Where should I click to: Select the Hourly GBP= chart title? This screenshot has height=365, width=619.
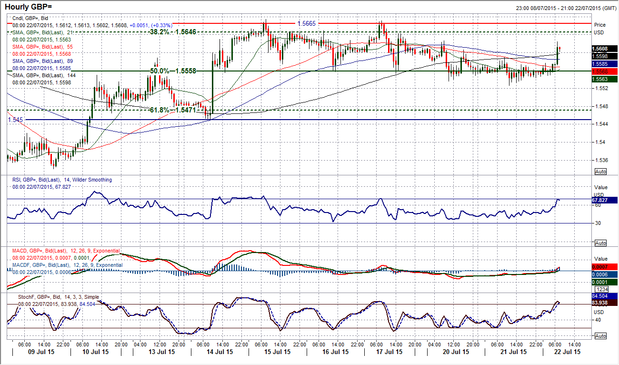pyautogui.click(x=28, y=7)
